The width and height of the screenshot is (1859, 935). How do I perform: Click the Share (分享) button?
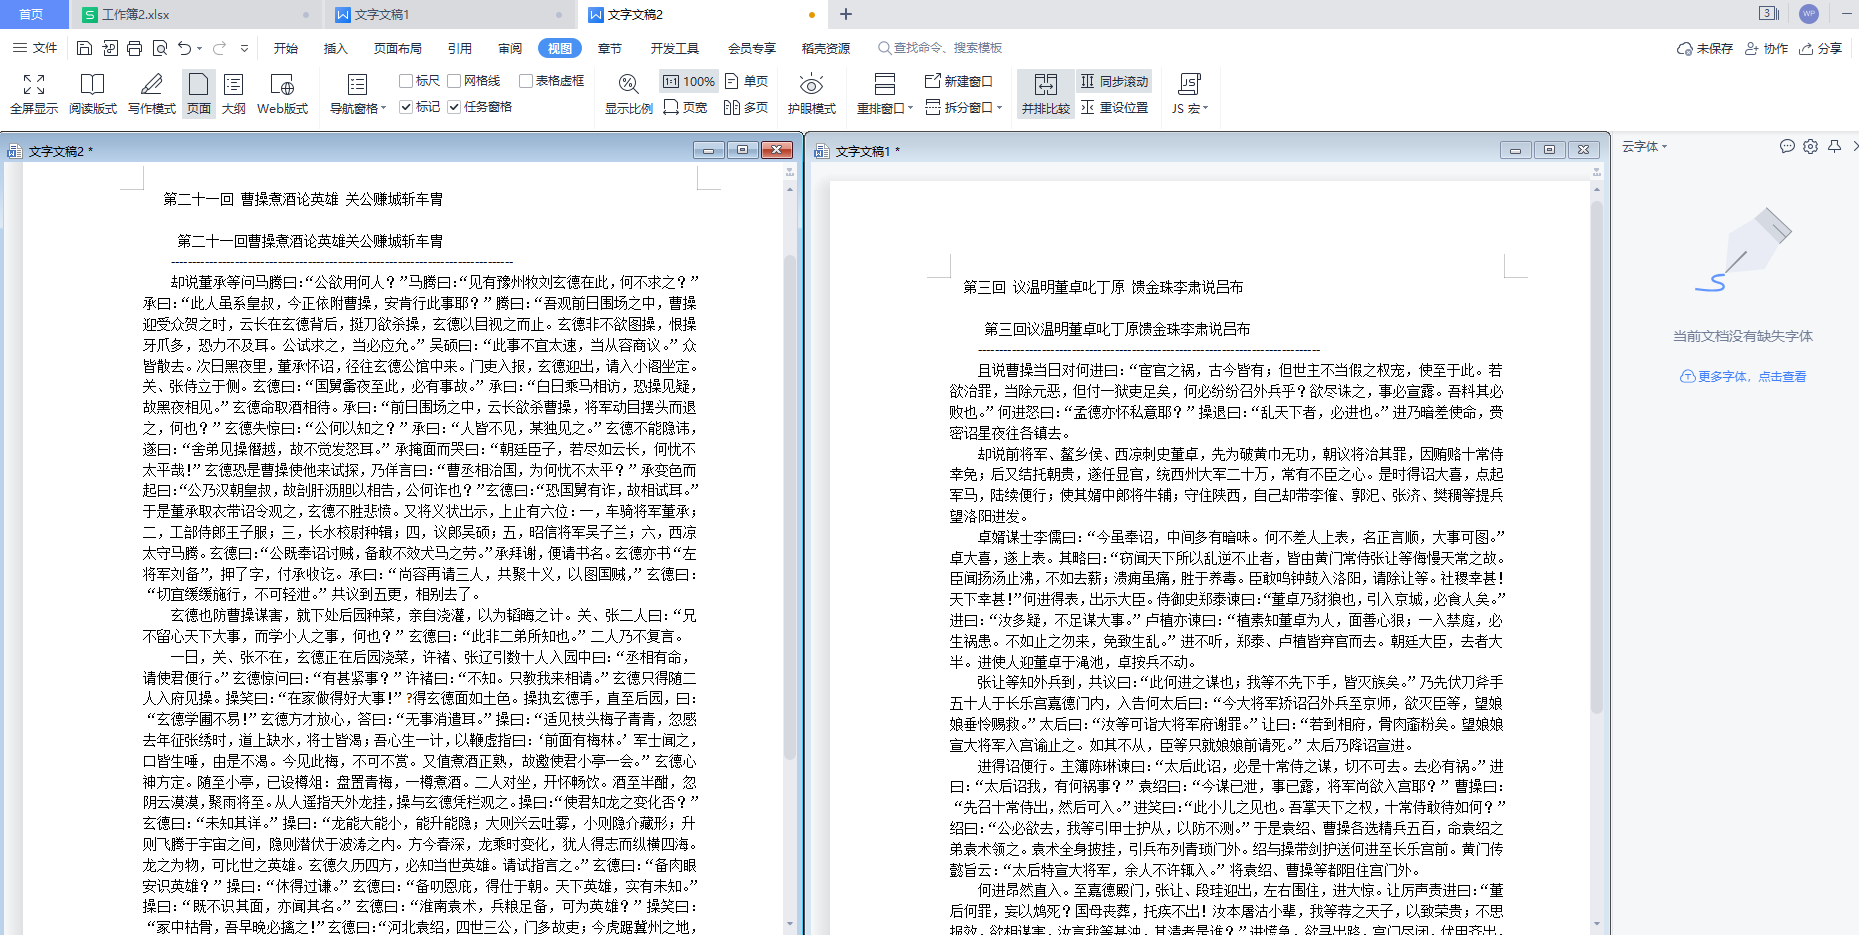point(1820,48)
